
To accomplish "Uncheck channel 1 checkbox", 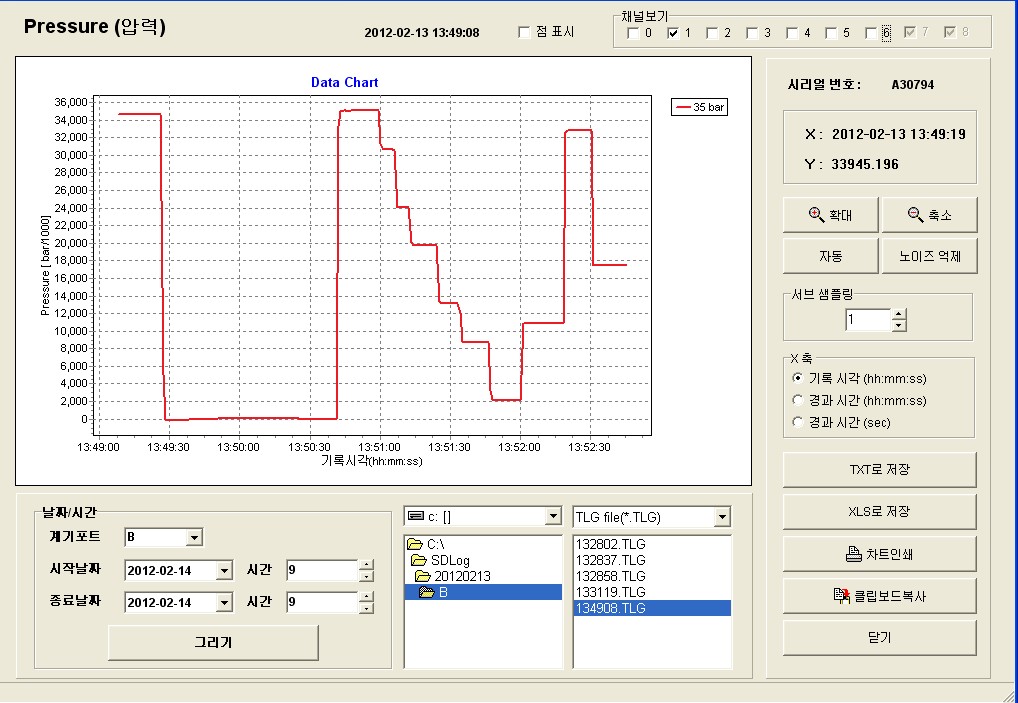I will 673,33.
